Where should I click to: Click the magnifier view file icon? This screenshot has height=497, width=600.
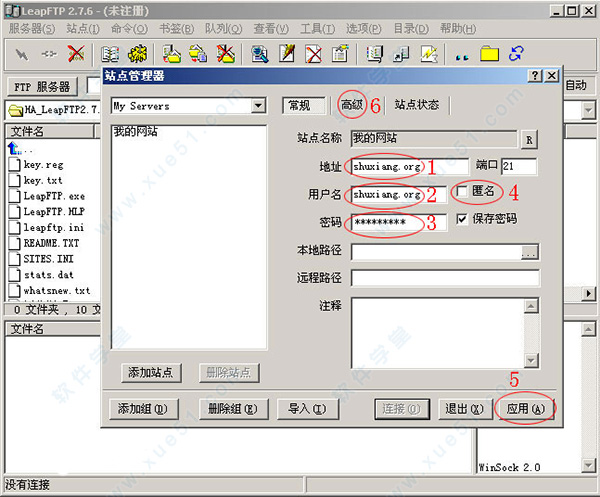point(260,54)
